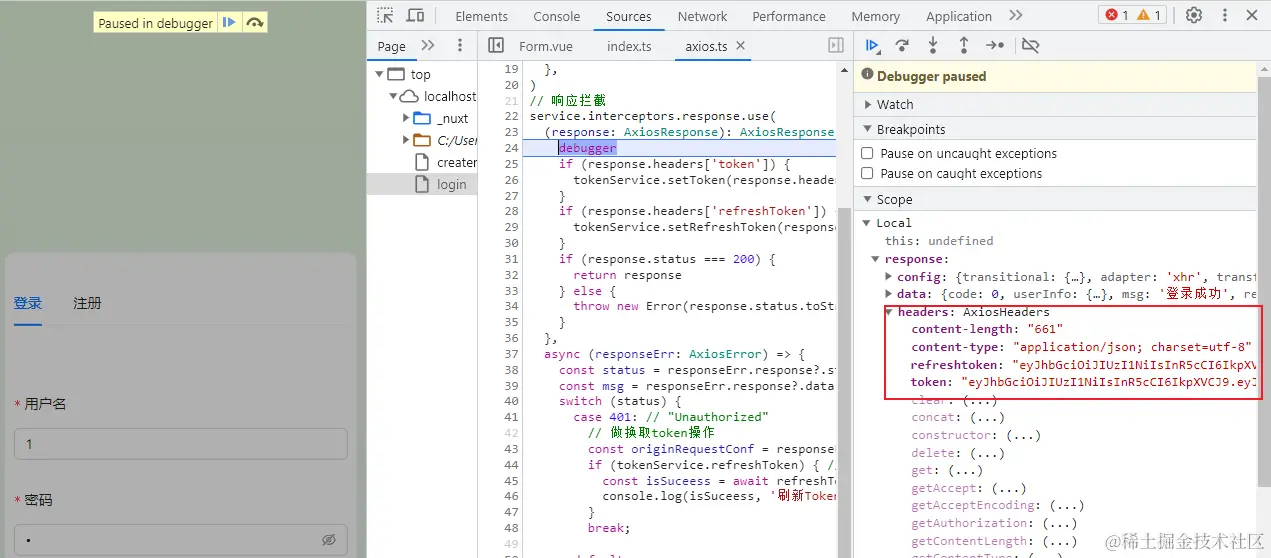This screenshot has width=1271, height=558.
Task: Toggle password visibility eye icon
Action: [x=329, y=540]
